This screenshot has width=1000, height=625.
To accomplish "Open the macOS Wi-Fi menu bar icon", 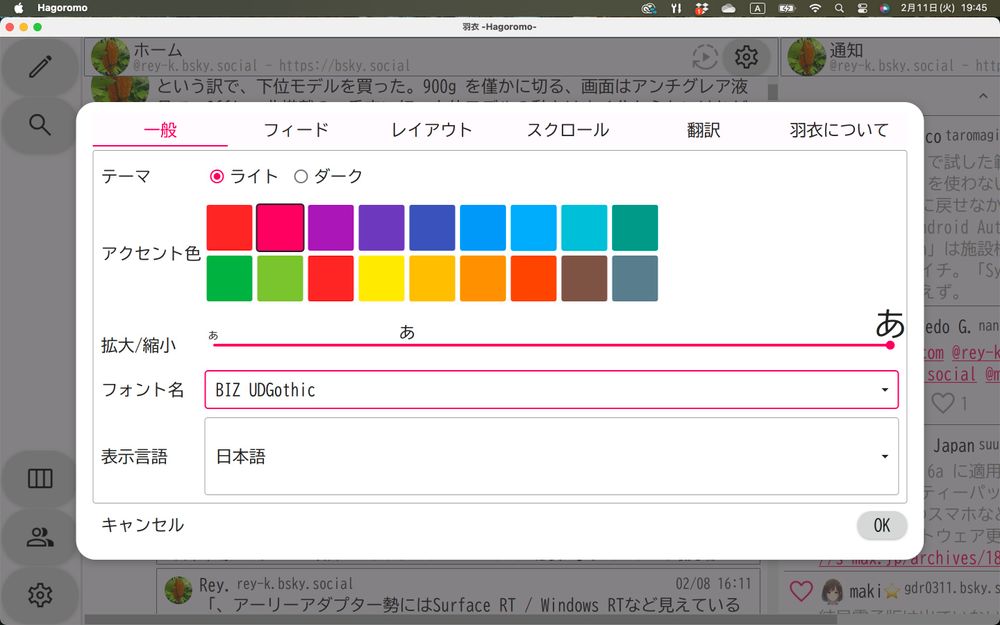I will (815, 8).
